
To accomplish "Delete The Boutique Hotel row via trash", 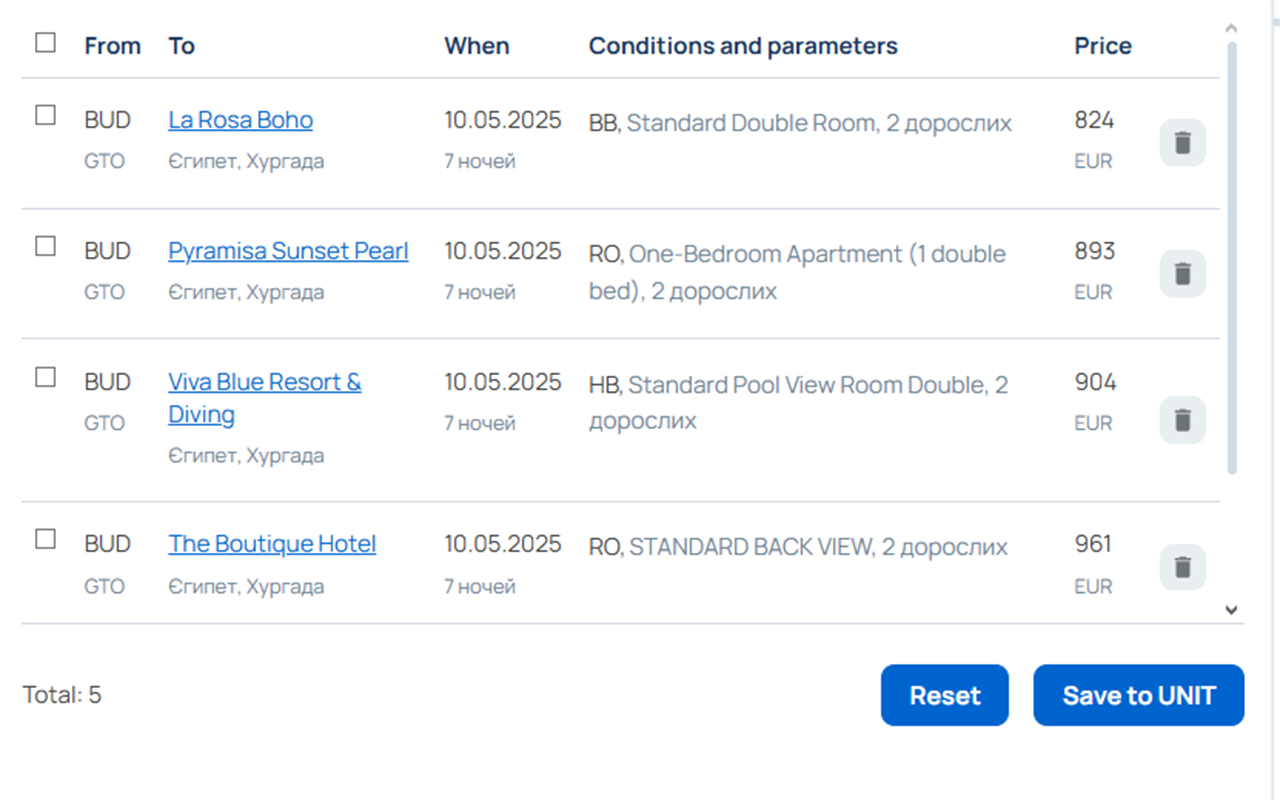I will tap(1182, 567).
